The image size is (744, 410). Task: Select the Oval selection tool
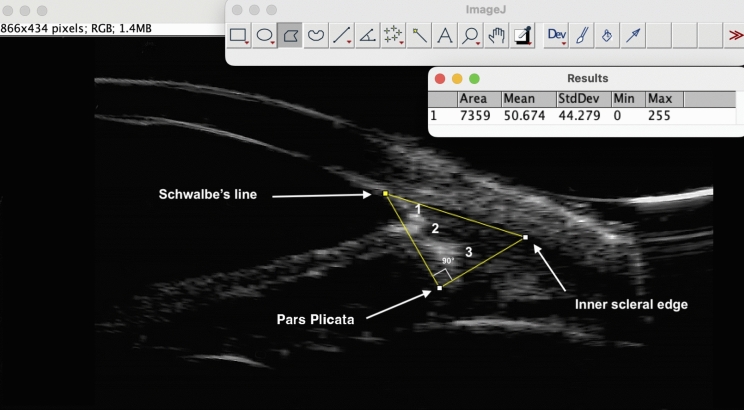[x=265, y=36]
